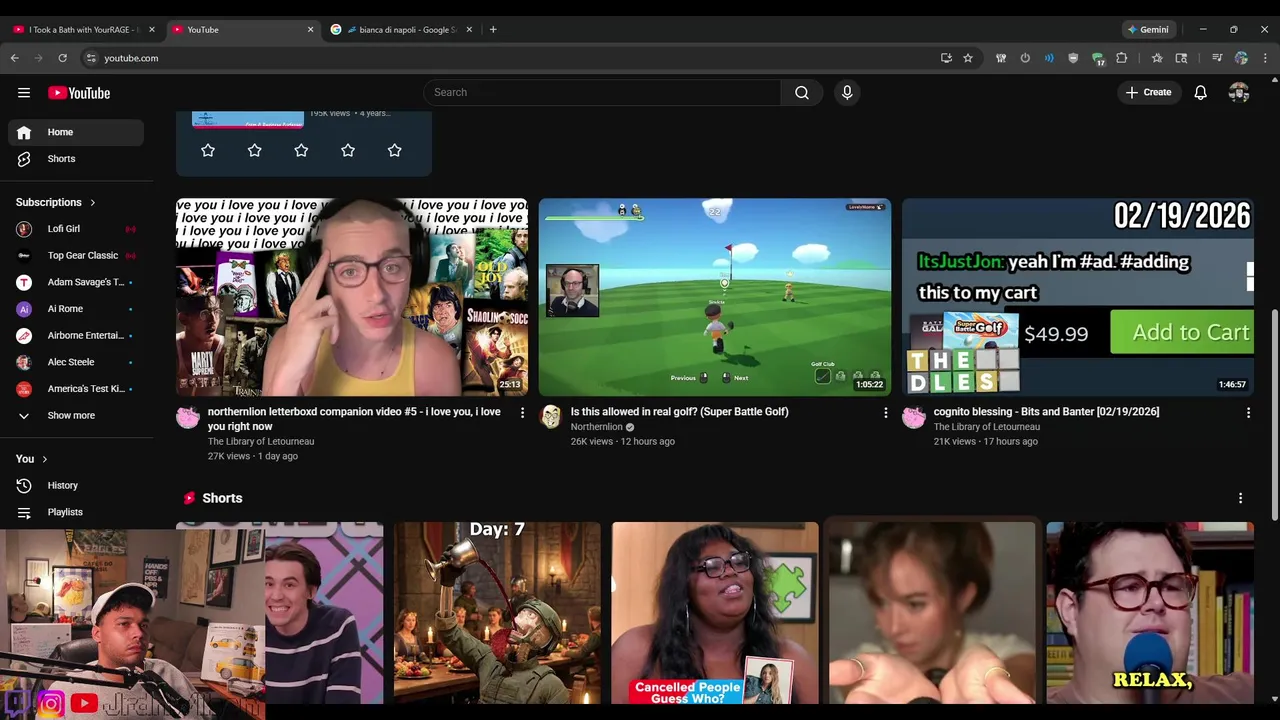Click the power button extension icon
This screenshot has height=720, width=1280.
(1025, 58)
